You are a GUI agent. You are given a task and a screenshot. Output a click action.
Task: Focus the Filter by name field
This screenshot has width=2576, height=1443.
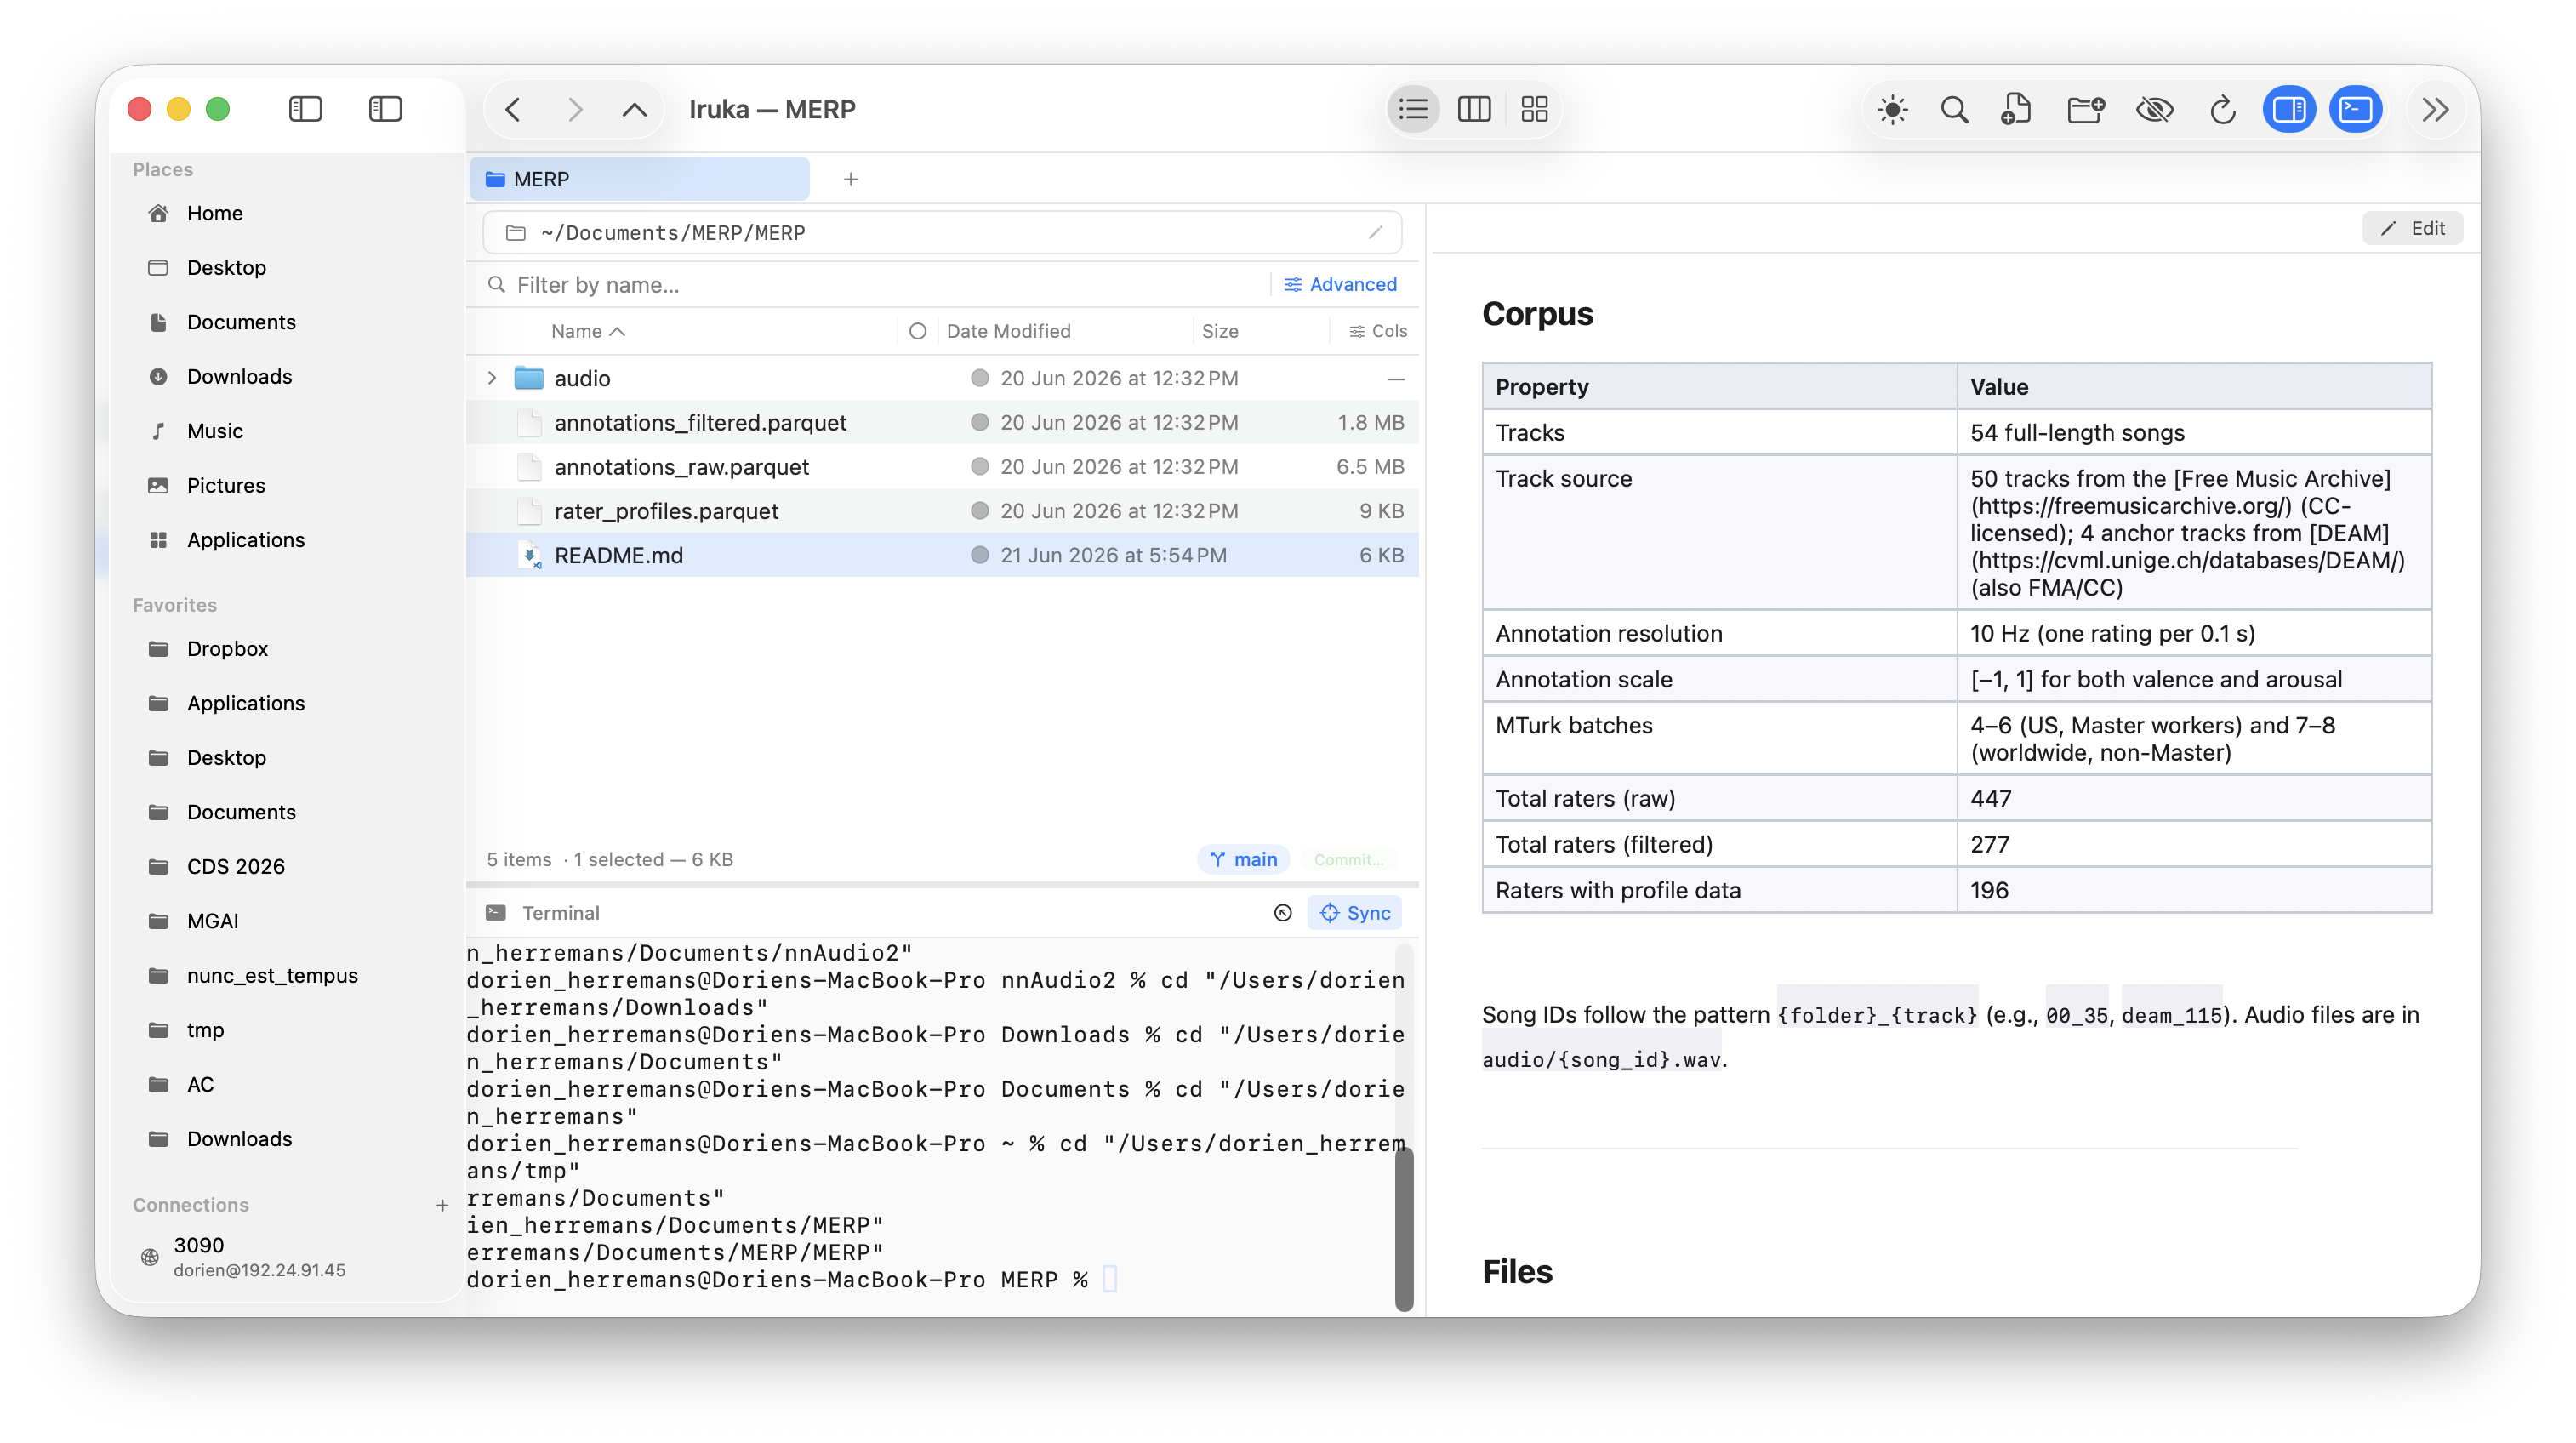pyautogui.click(x=875, y=285)
